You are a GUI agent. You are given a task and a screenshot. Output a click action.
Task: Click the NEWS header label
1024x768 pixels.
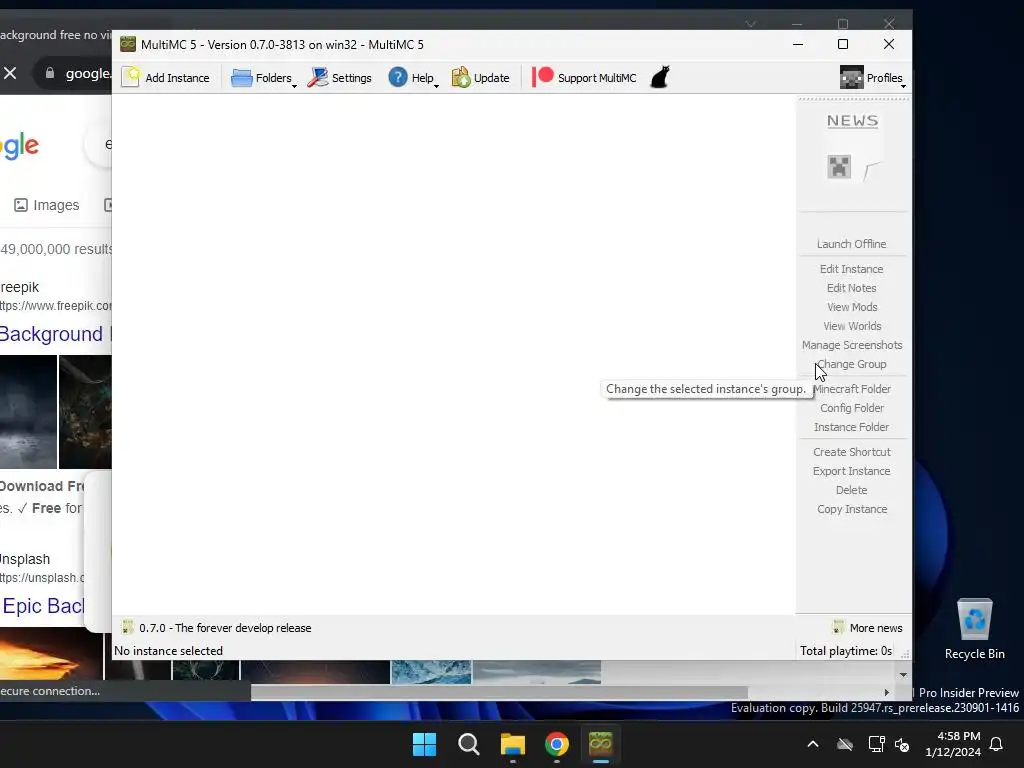pyautogui.click(x=852, y=121)
